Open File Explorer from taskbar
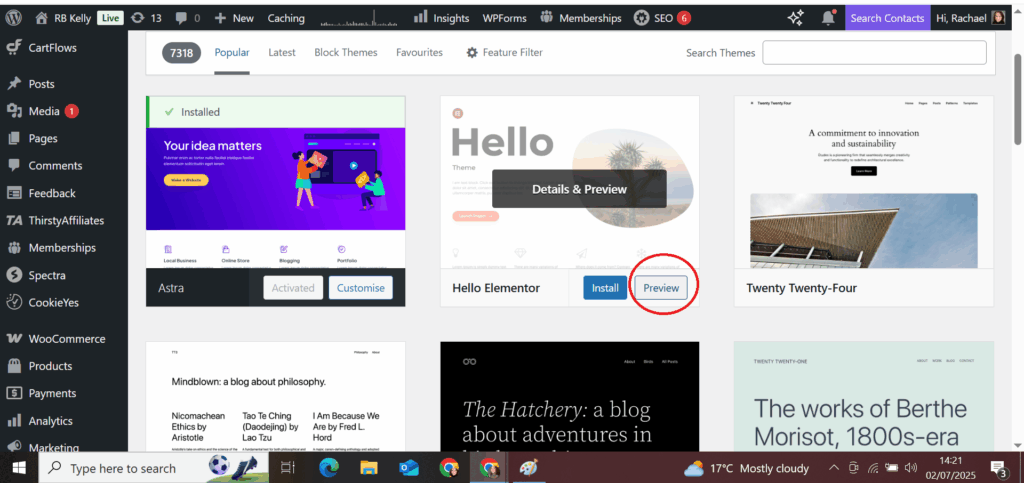 [x=369, y=468]
